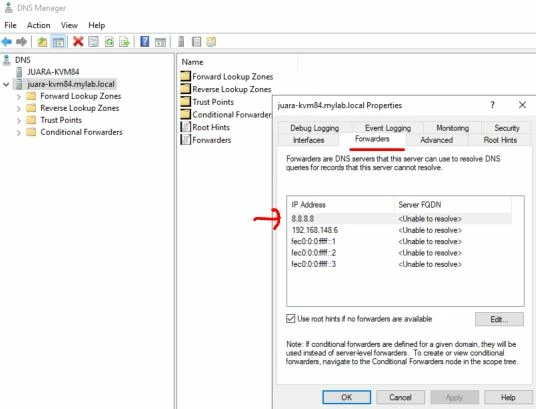536x409 pixels.
Task: Click the green Refresh toolbar icon
Action: [x=109, y=42]
